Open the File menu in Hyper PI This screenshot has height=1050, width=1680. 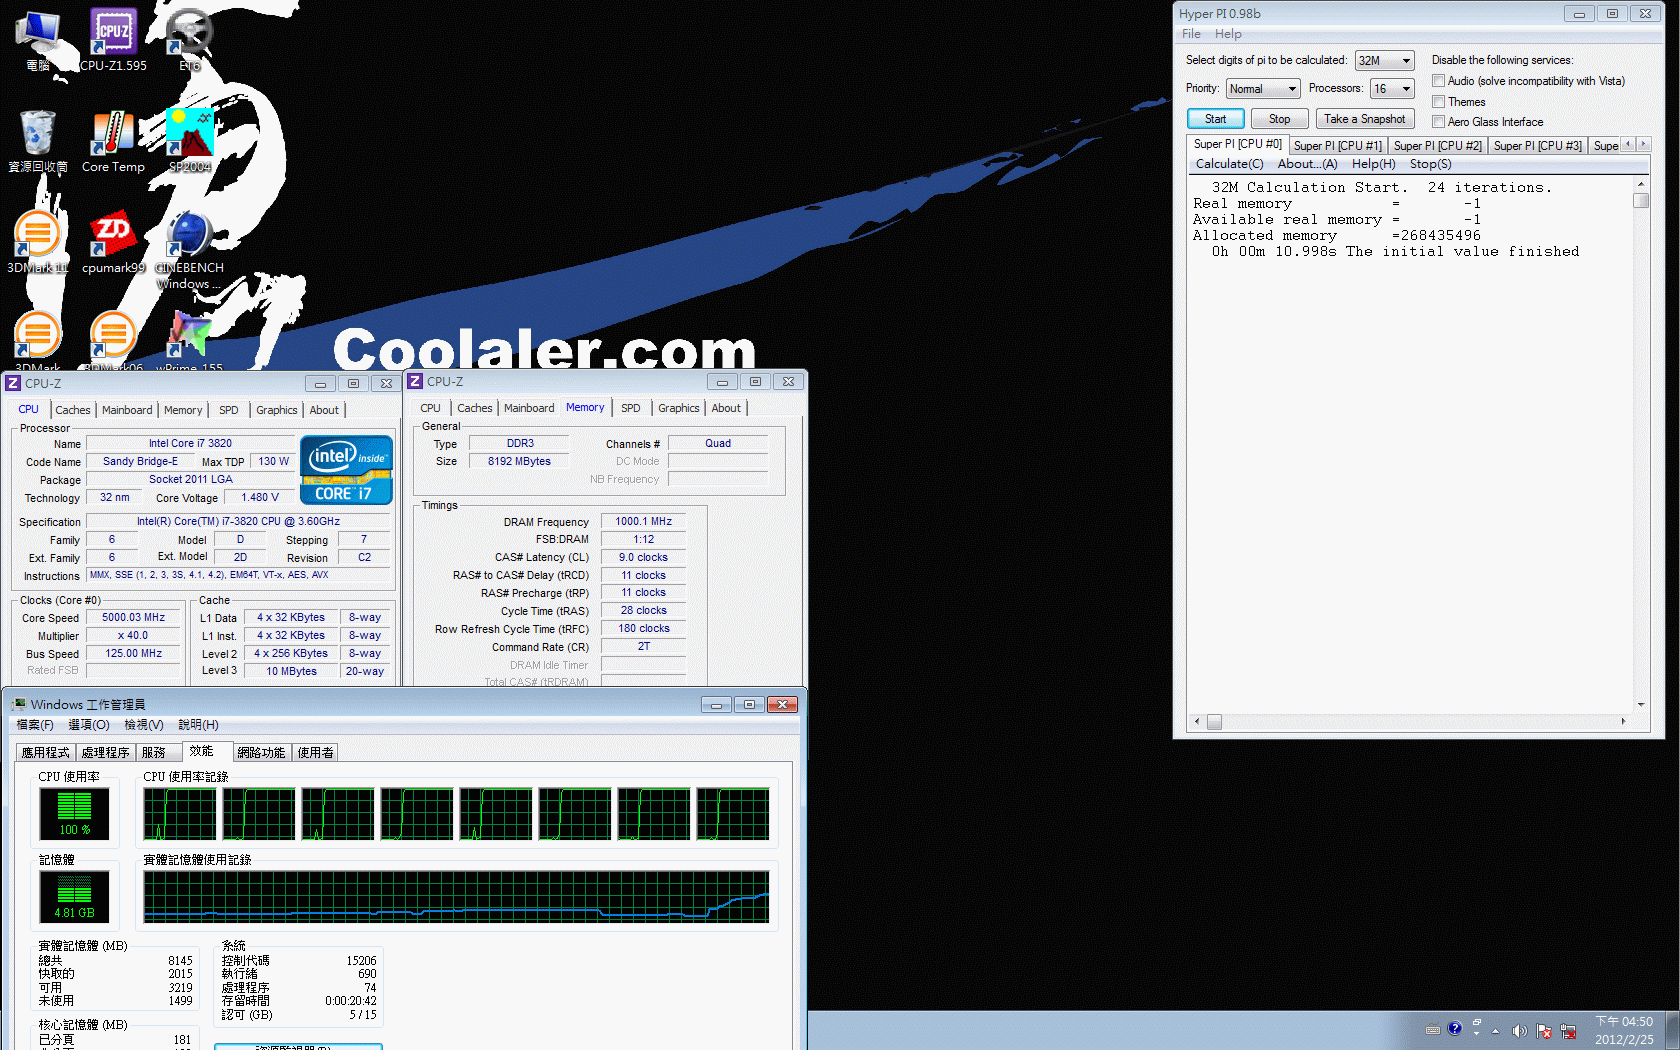pos(1191,34)
